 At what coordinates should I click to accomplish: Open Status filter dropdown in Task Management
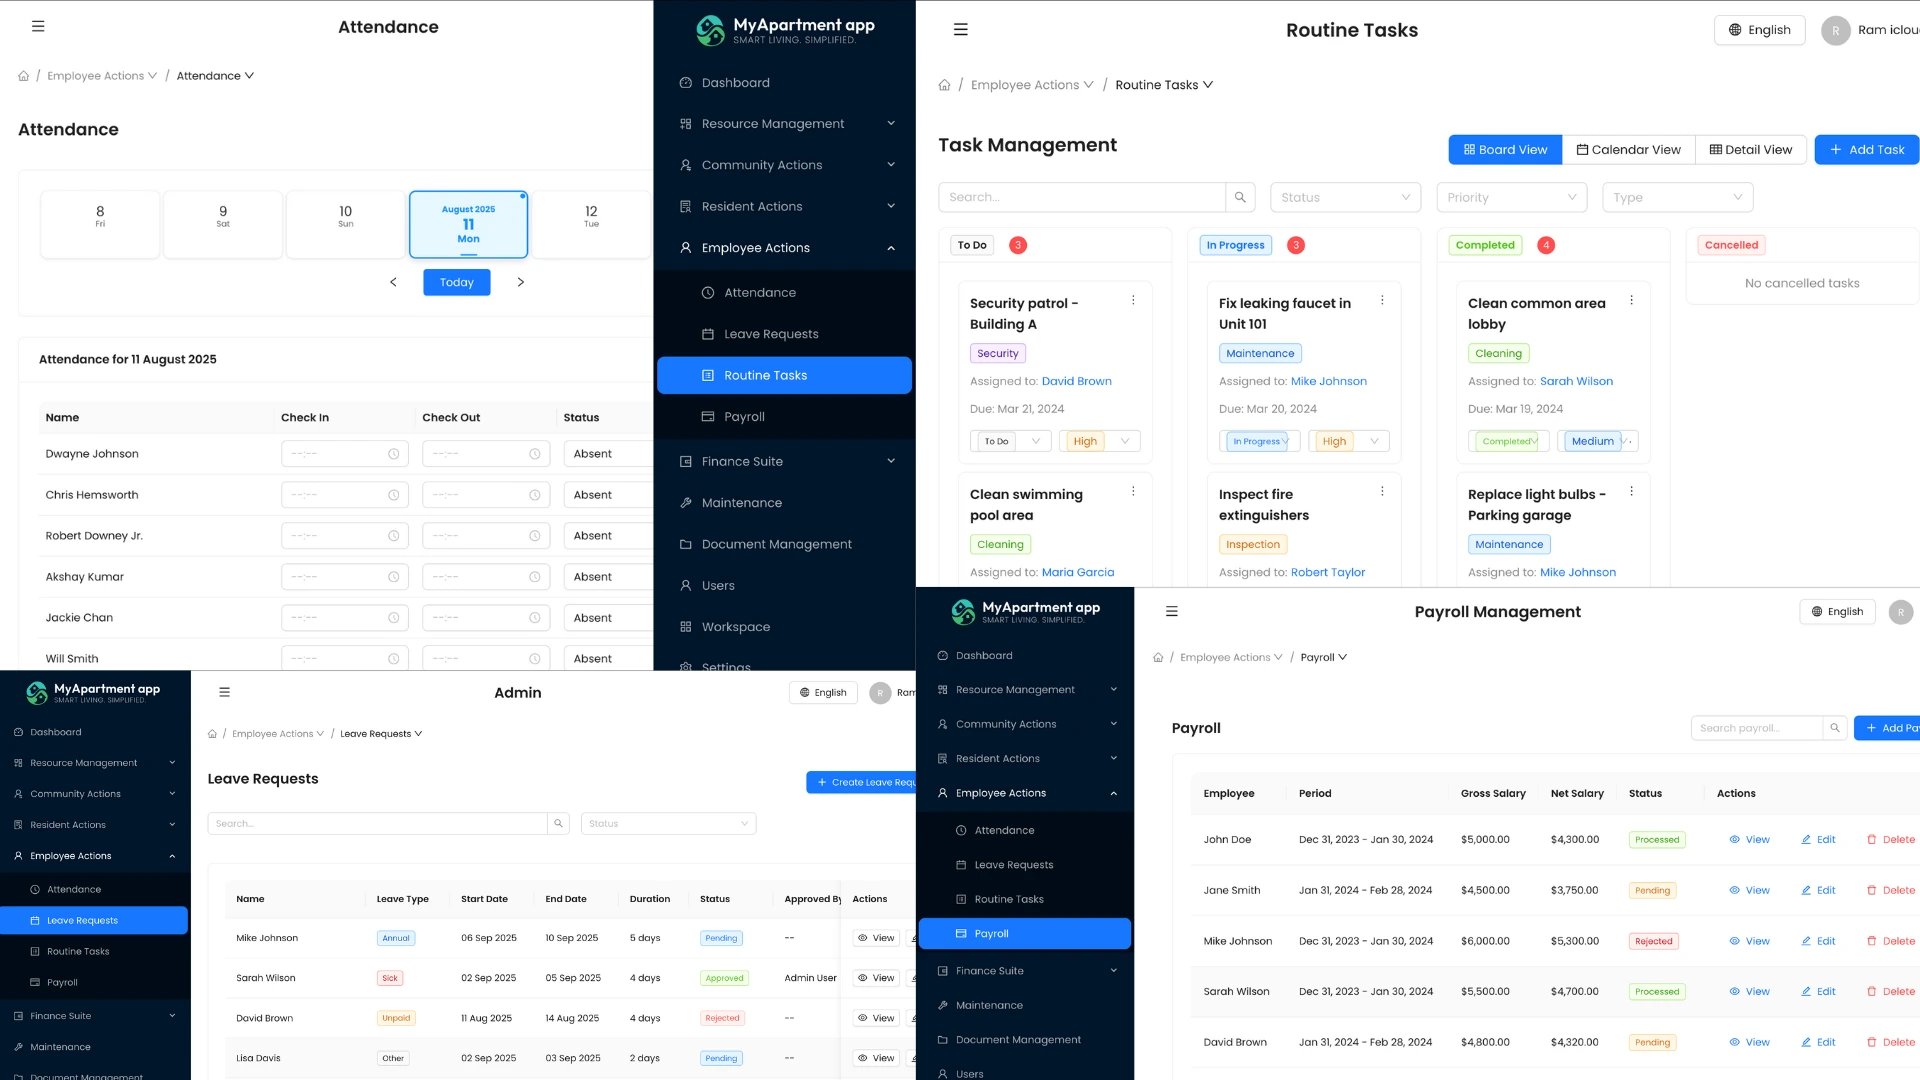click(1345, 197)
